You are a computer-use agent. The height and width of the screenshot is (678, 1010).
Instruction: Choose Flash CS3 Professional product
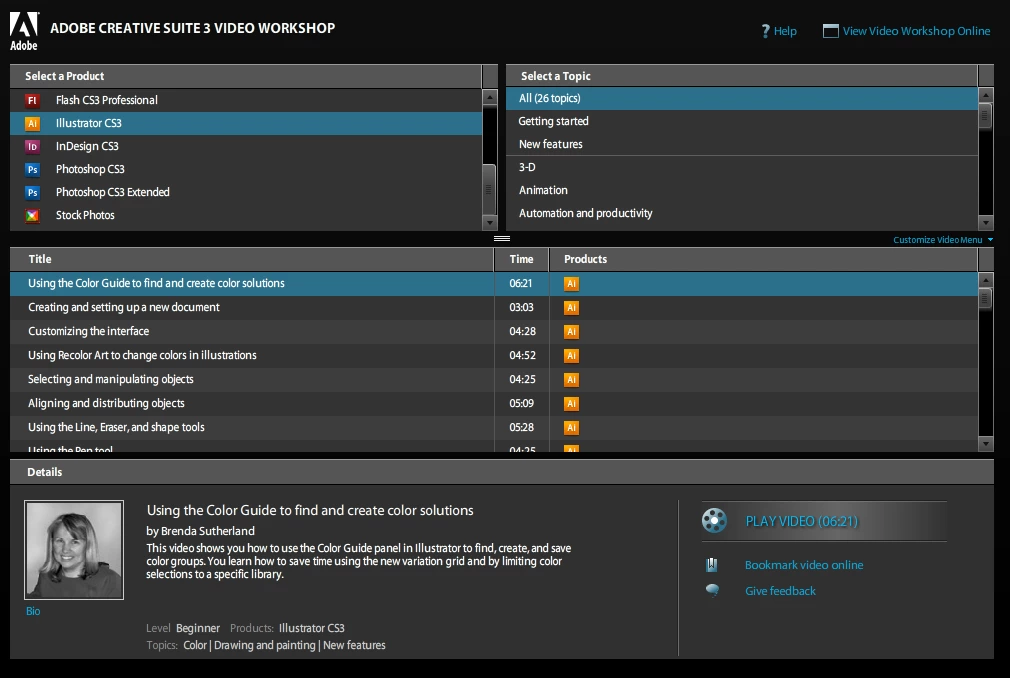(245, 100)
